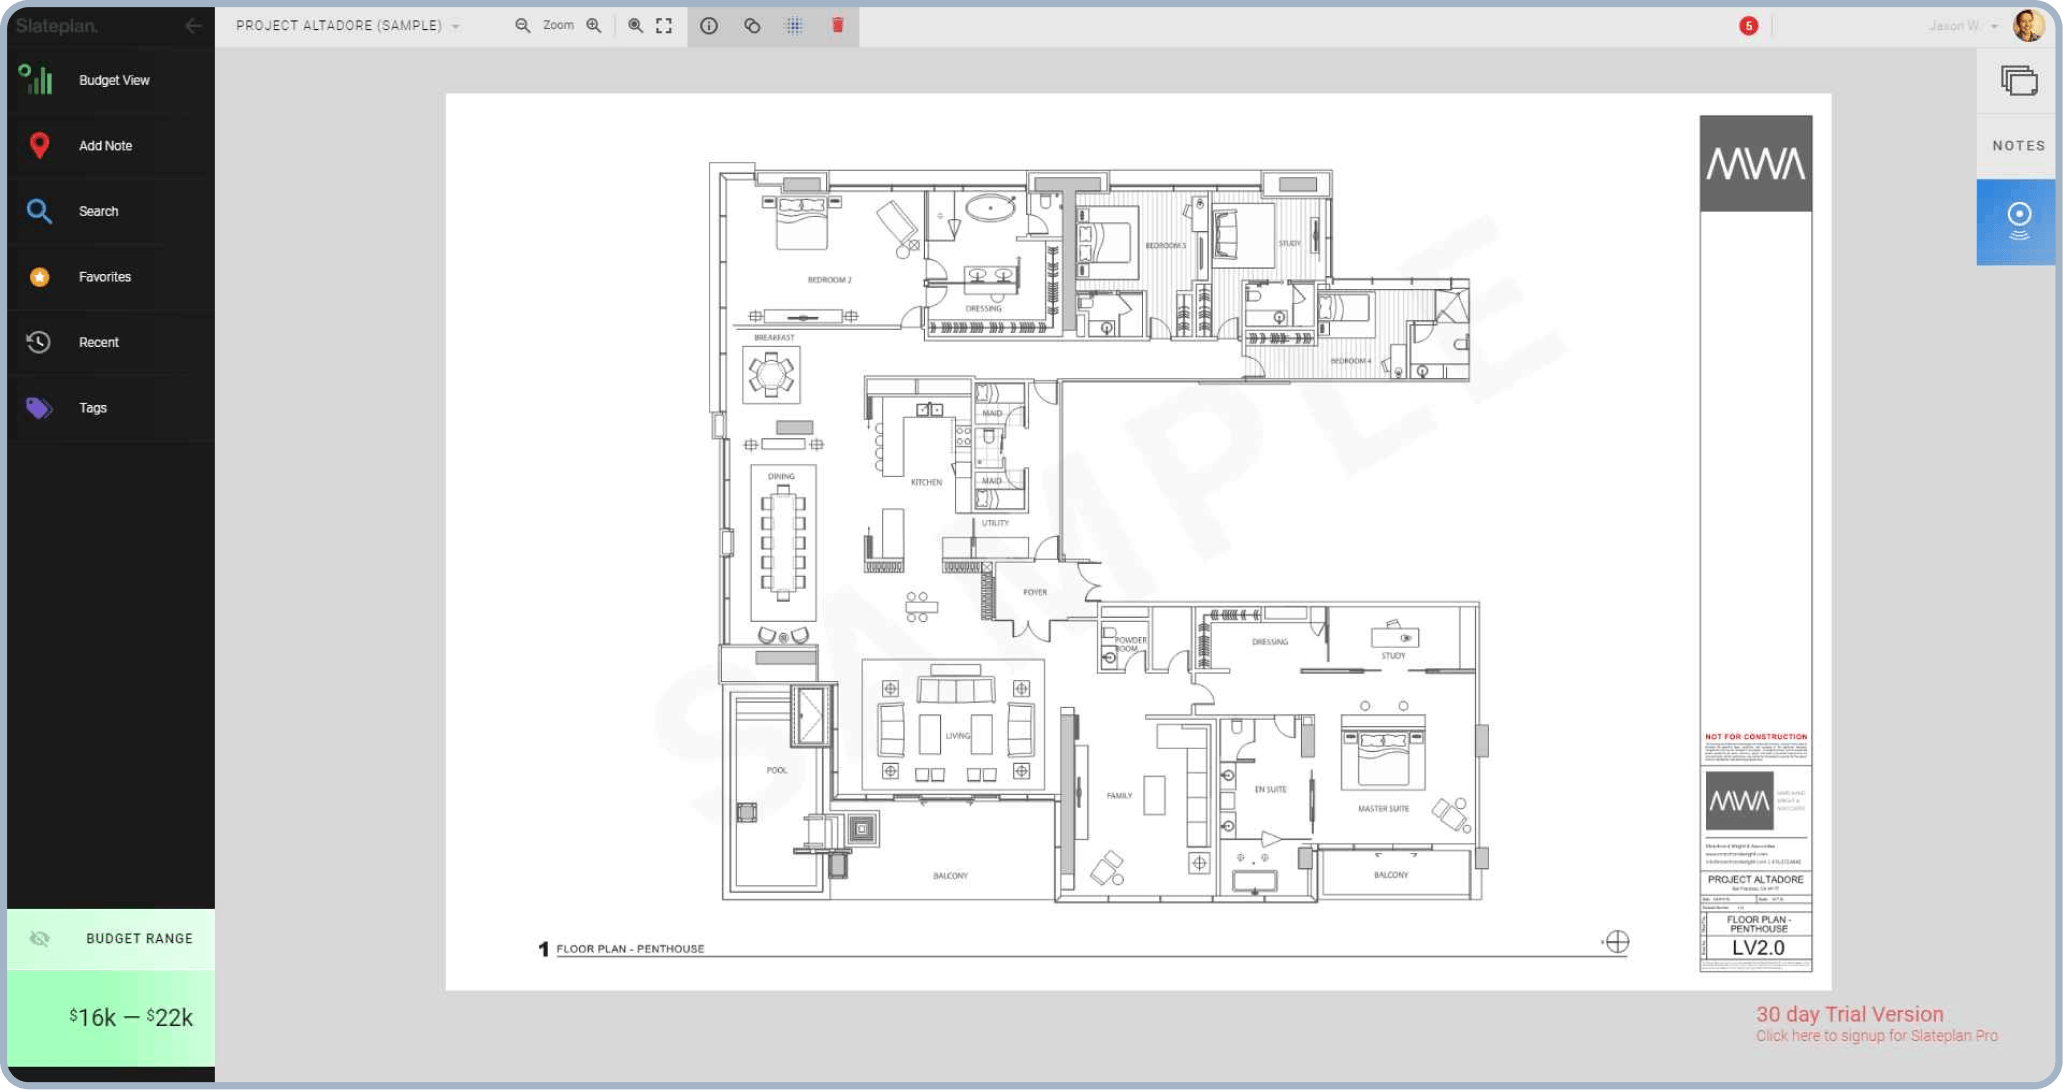Click the red trash delete icon
2063x1090 pixels.
tap(838, 26)
